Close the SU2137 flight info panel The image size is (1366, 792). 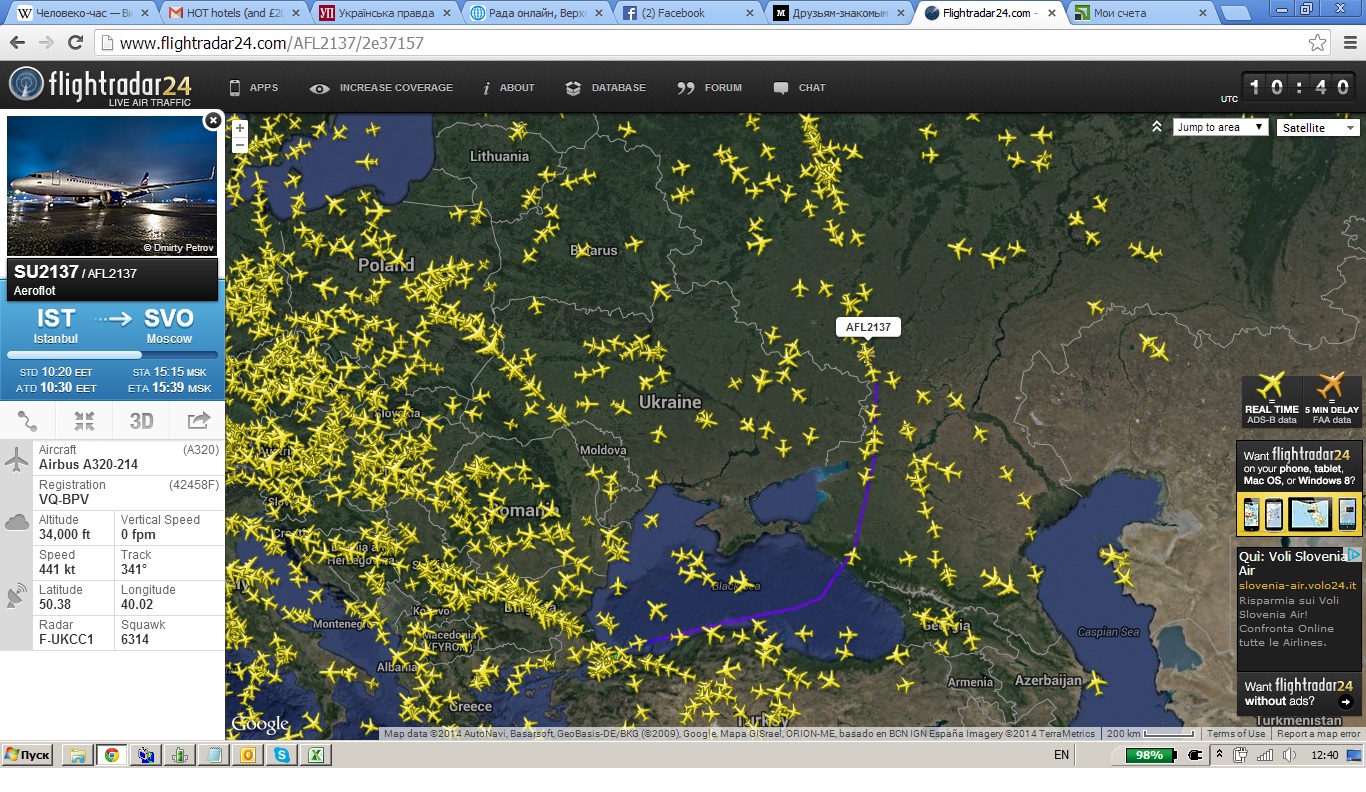coord(212,121)
